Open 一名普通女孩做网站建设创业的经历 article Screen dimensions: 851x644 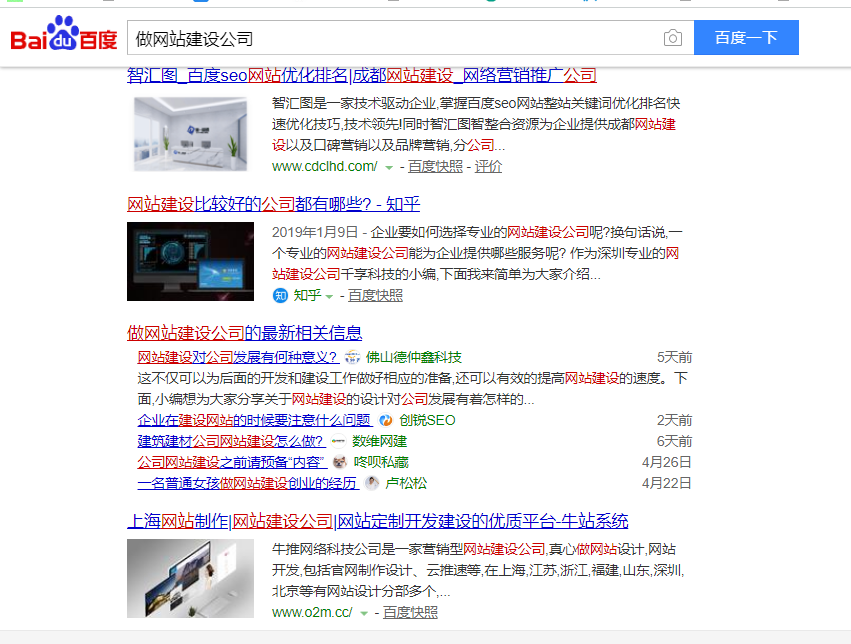(248, 483)
